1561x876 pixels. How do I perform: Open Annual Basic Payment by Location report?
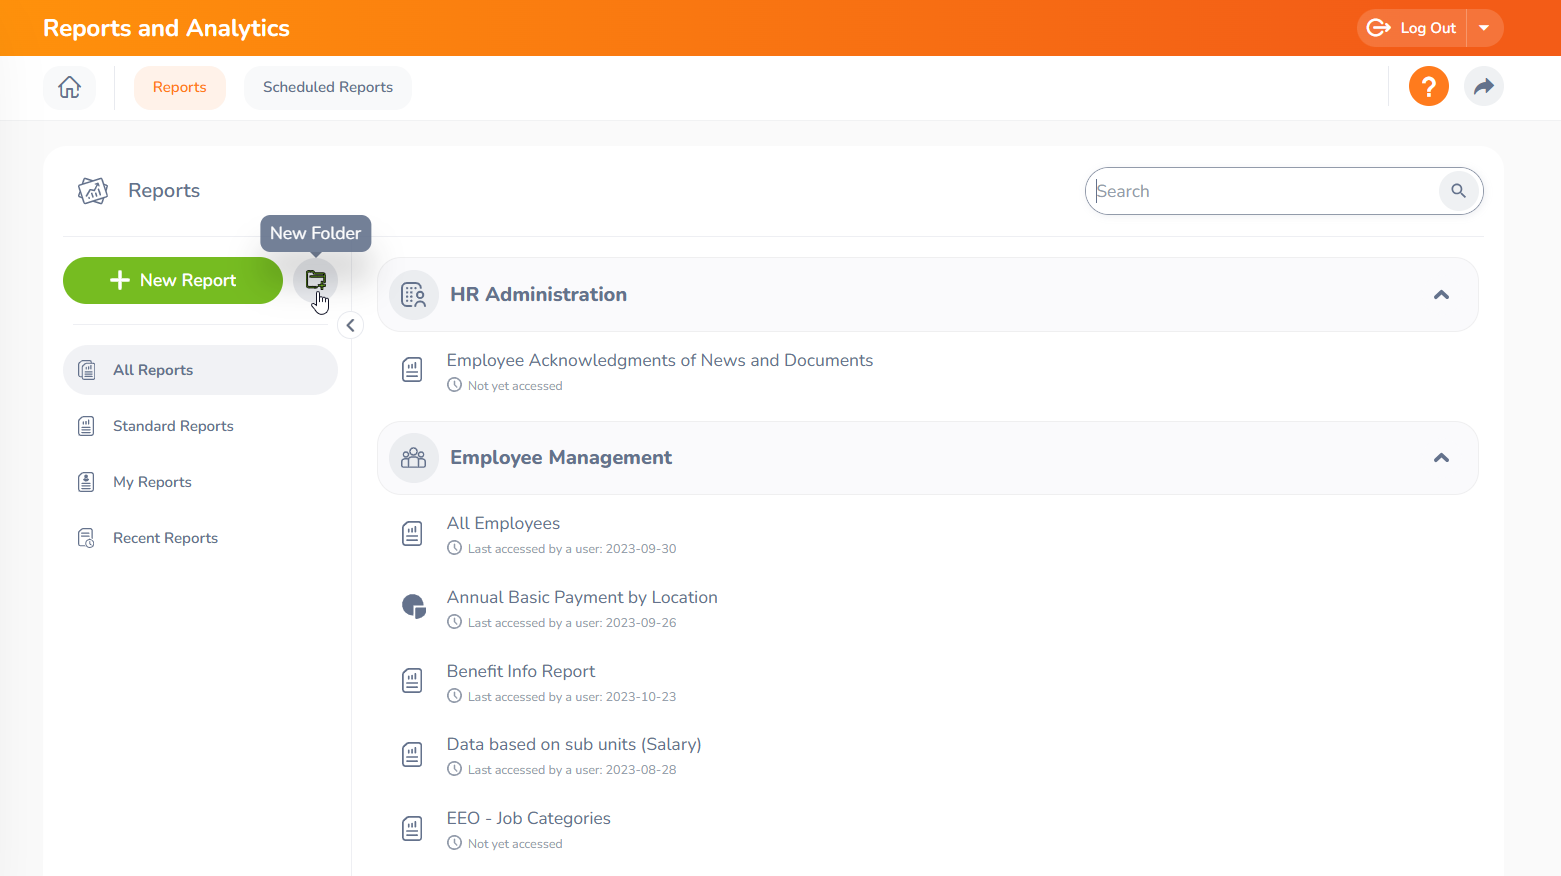pos(582,597)
